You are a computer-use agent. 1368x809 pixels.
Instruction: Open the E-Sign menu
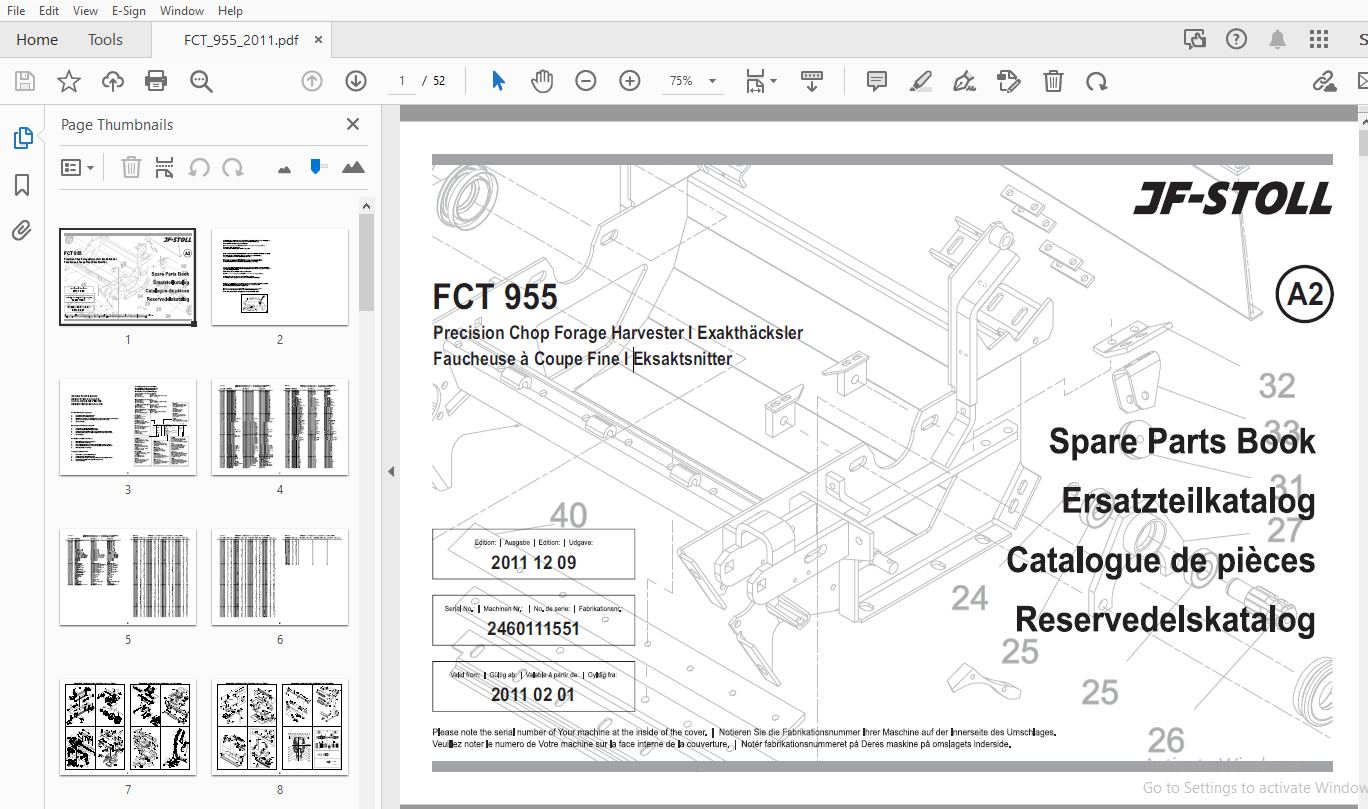(x=128, y=11)
